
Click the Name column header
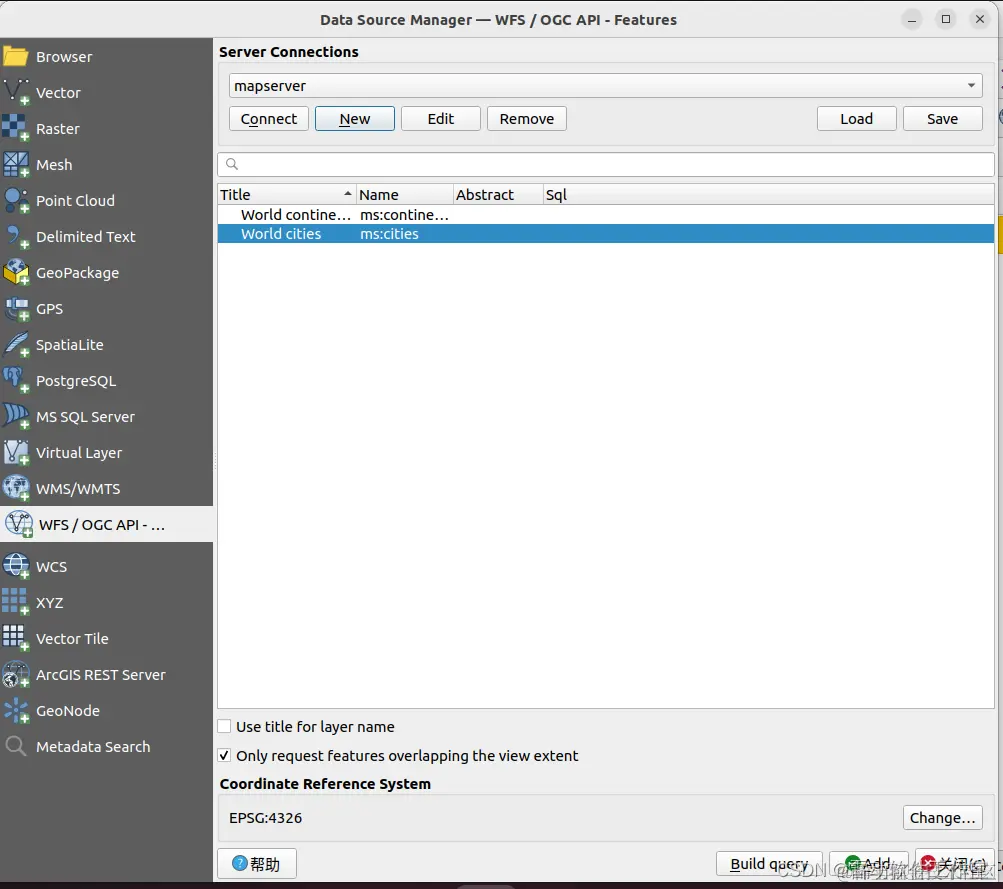click(404, 194)
